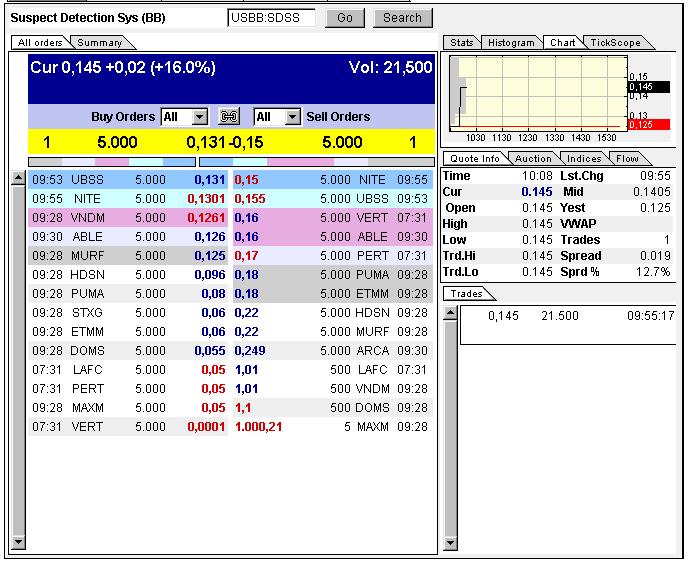Click the USBB:SDSS symbol input field
688x562 pixels.
[272, 18]
